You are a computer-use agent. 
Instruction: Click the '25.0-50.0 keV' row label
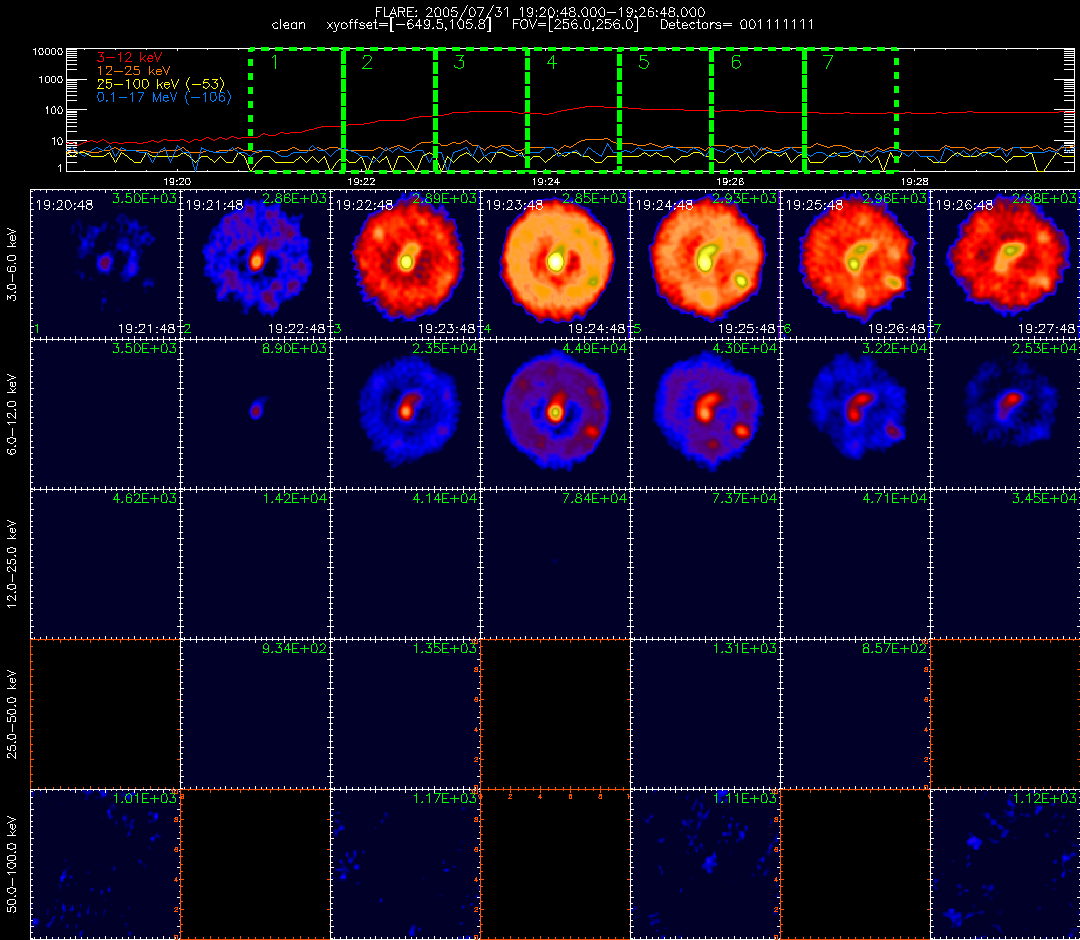click(x=12, y=715)
